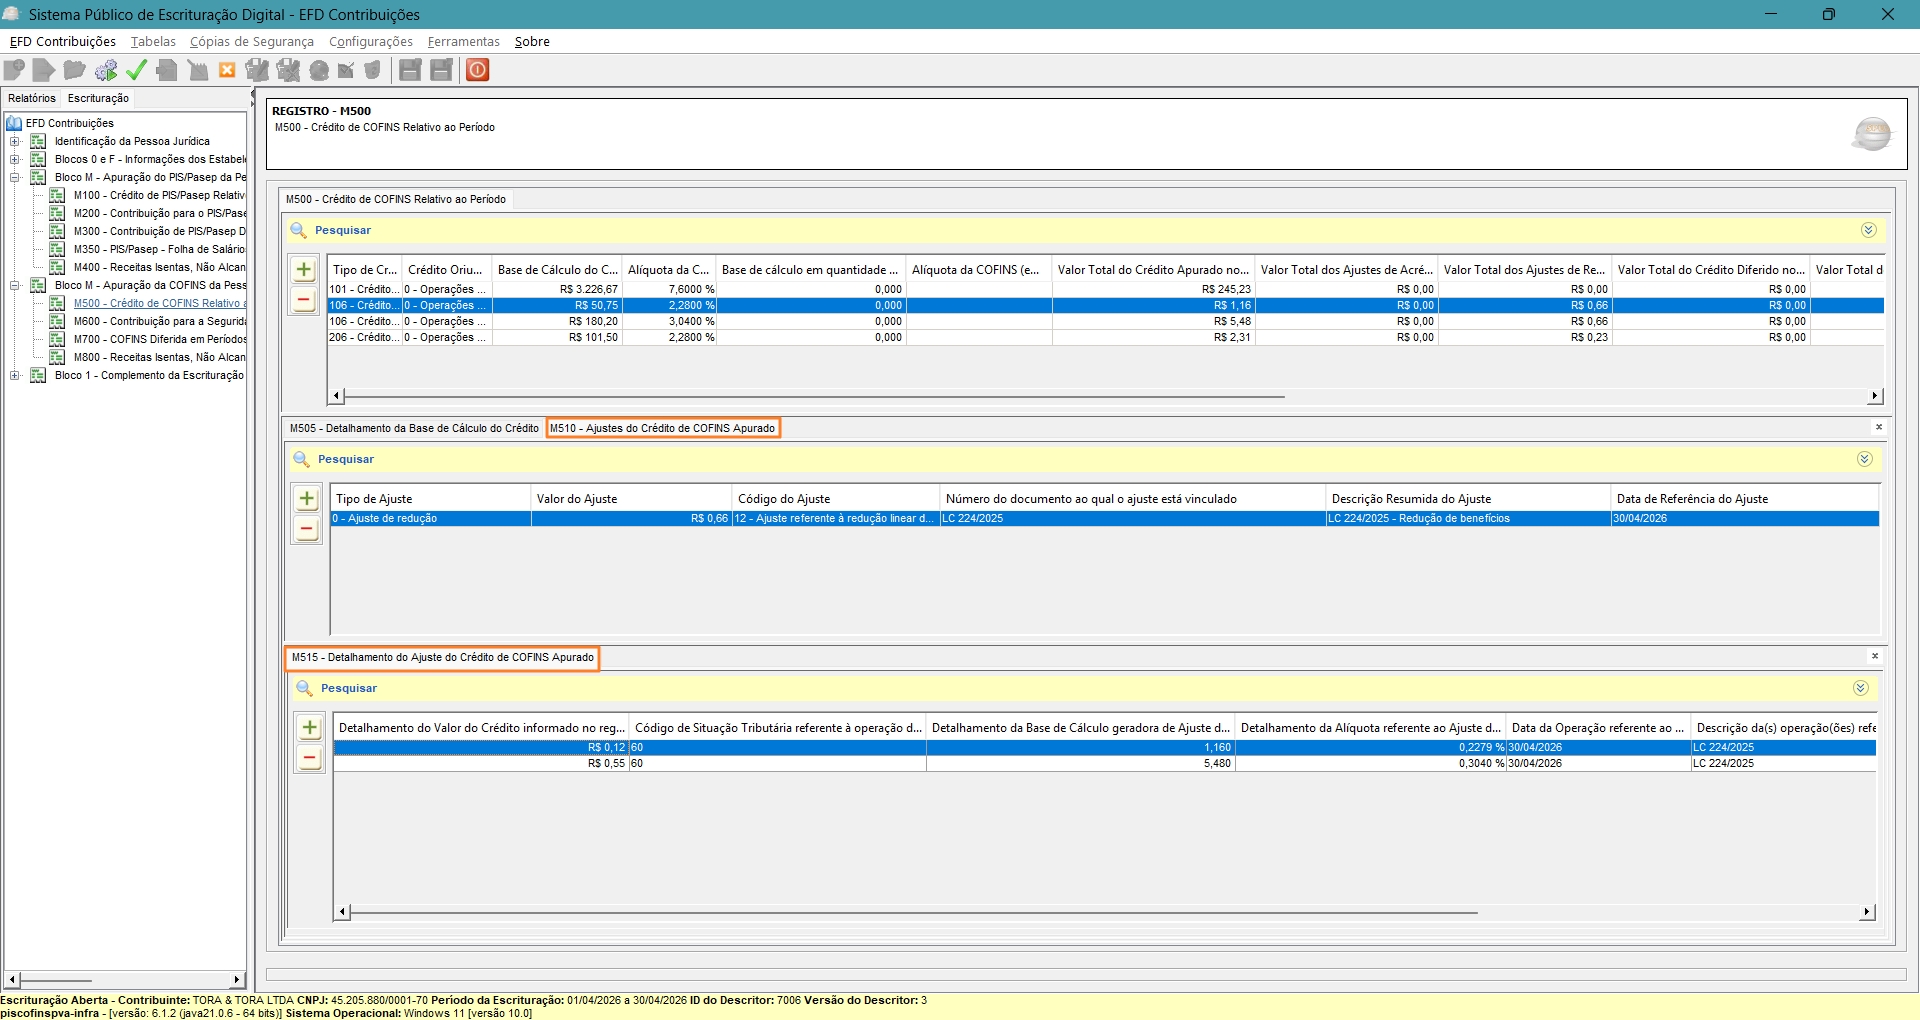Open the Tabelas menu
The width and height of the screenshot is (1920, 1020).
pyautogui.click(x=153, y=41)
